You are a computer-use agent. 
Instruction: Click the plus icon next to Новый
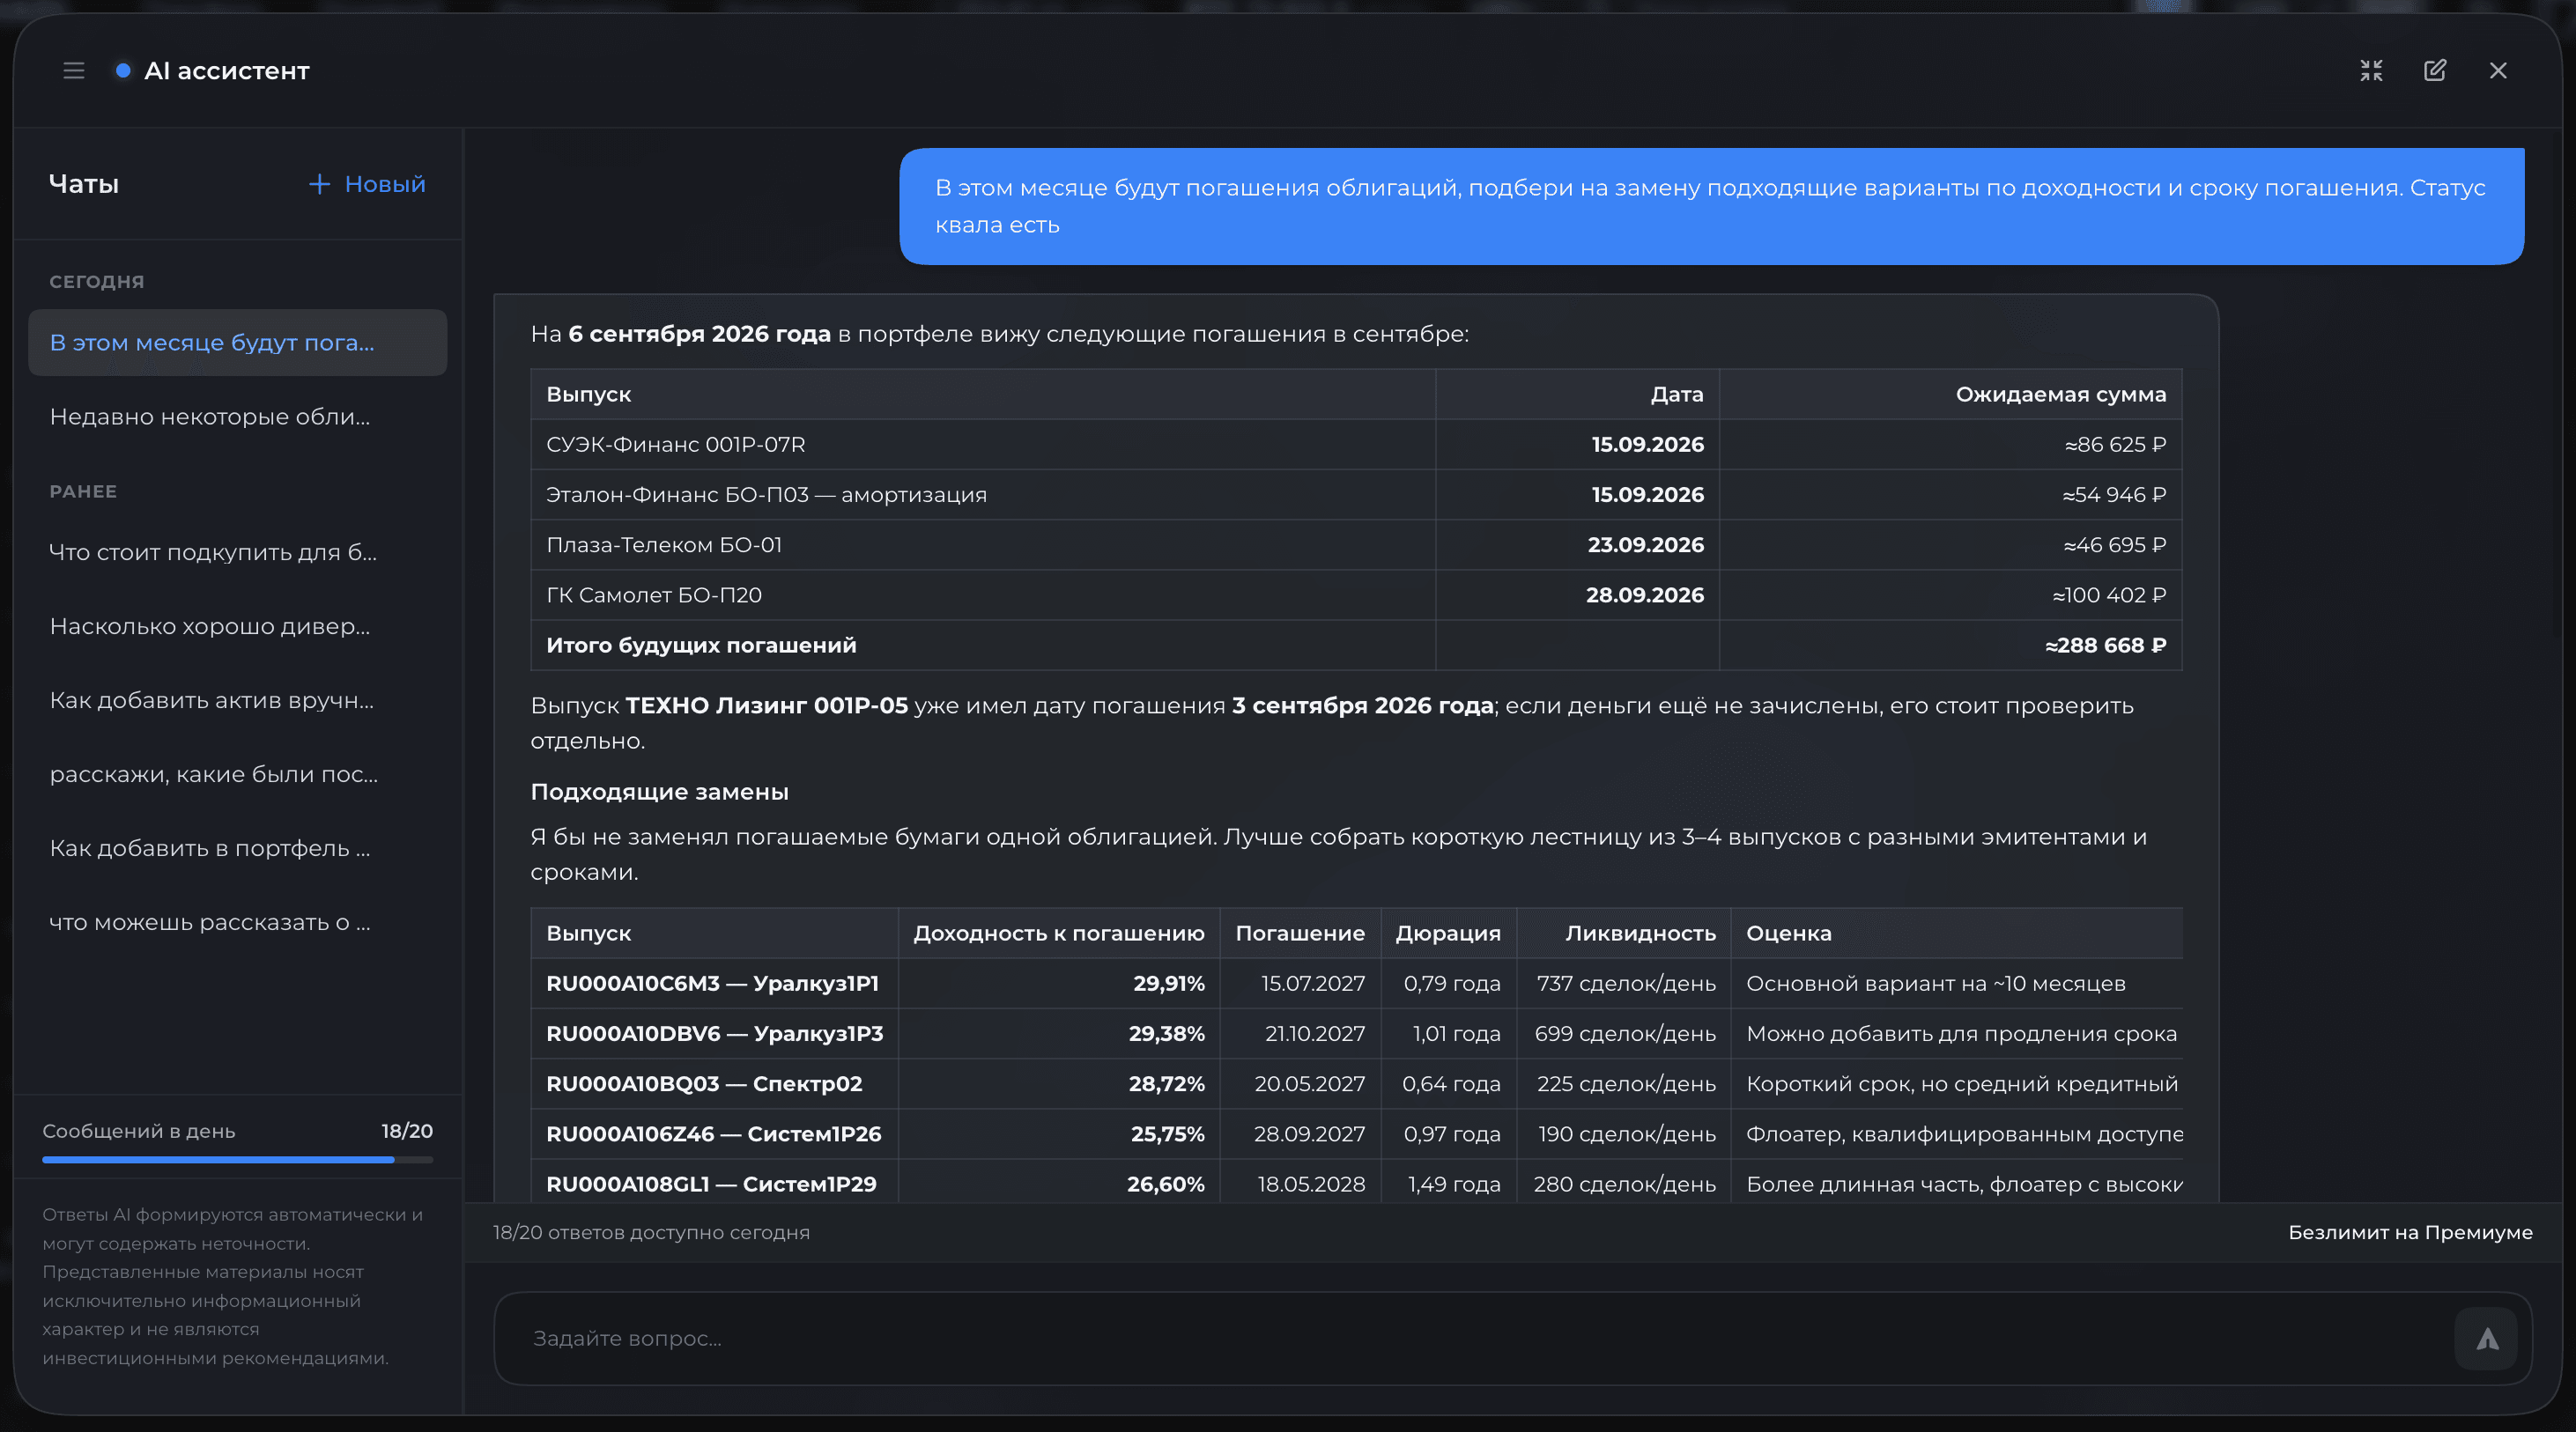tap(319, 184)
